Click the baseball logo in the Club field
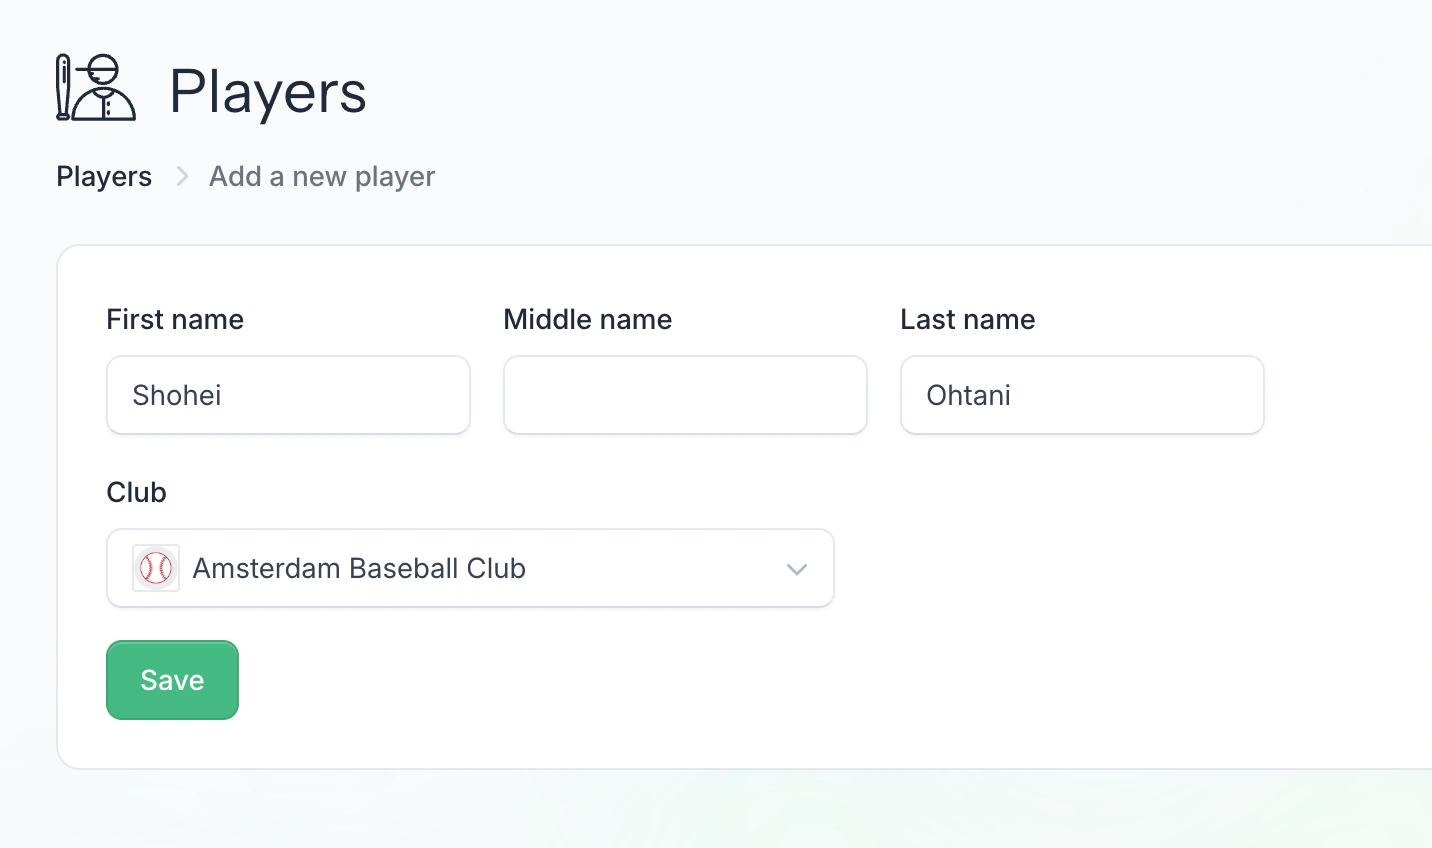1432x848 pixels. (156, 568)
